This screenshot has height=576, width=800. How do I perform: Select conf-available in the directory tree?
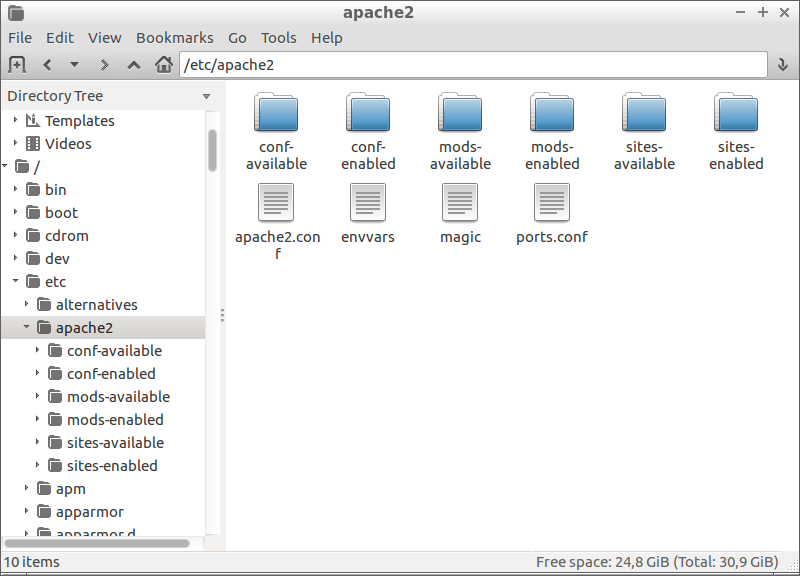tap(115, 350)
